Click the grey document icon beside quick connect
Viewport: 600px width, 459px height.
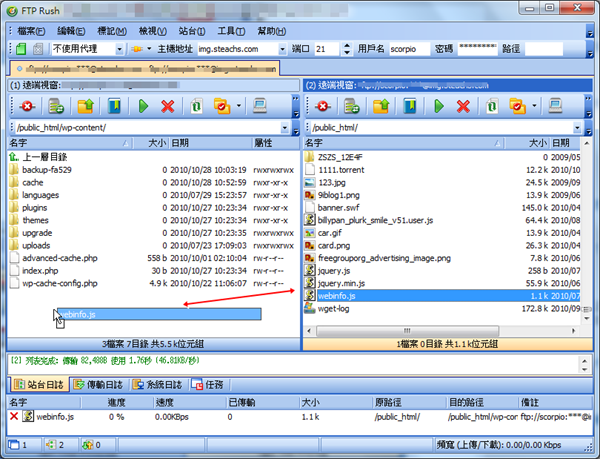coord(38,49)
